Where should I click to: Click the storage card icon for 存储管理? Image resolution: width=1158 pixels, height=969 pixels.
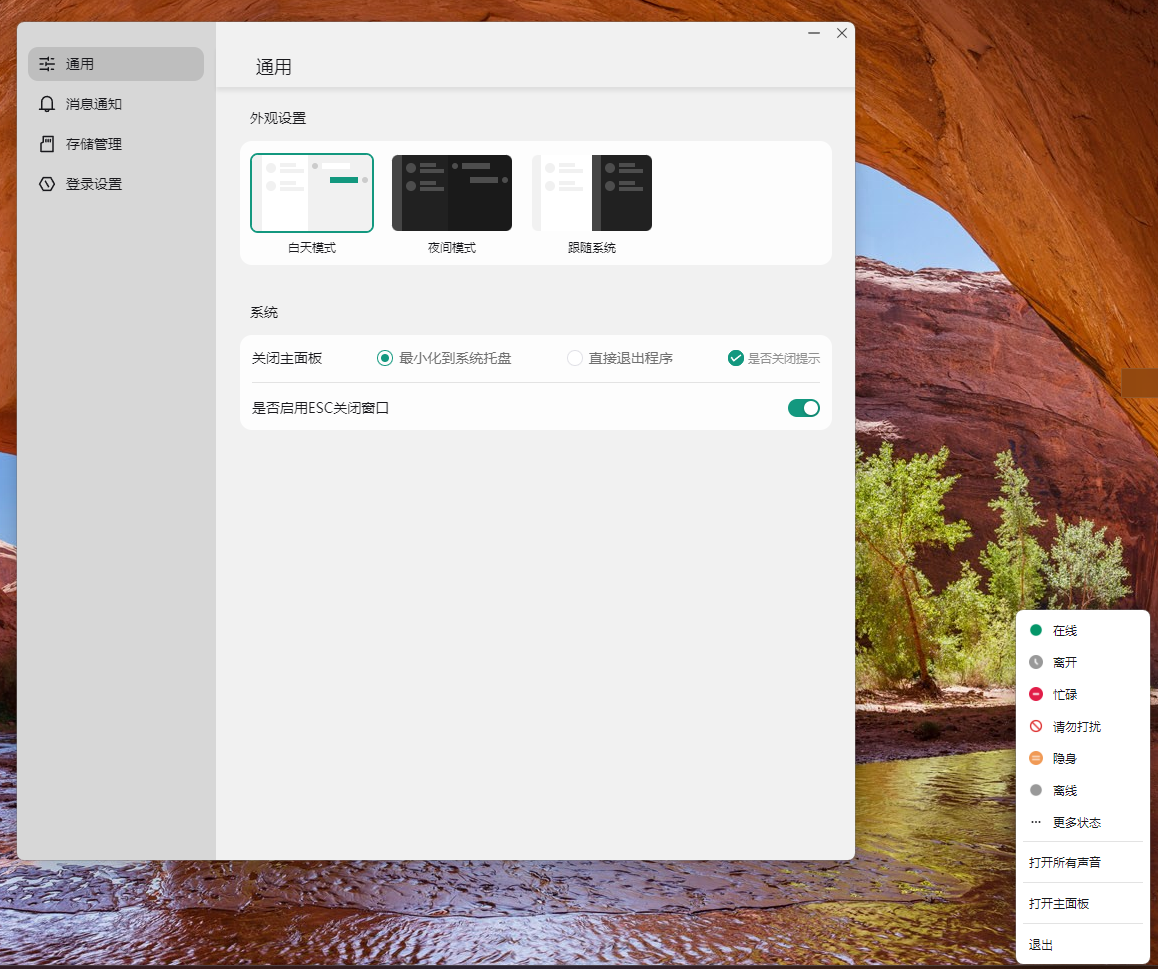[47, 144]
